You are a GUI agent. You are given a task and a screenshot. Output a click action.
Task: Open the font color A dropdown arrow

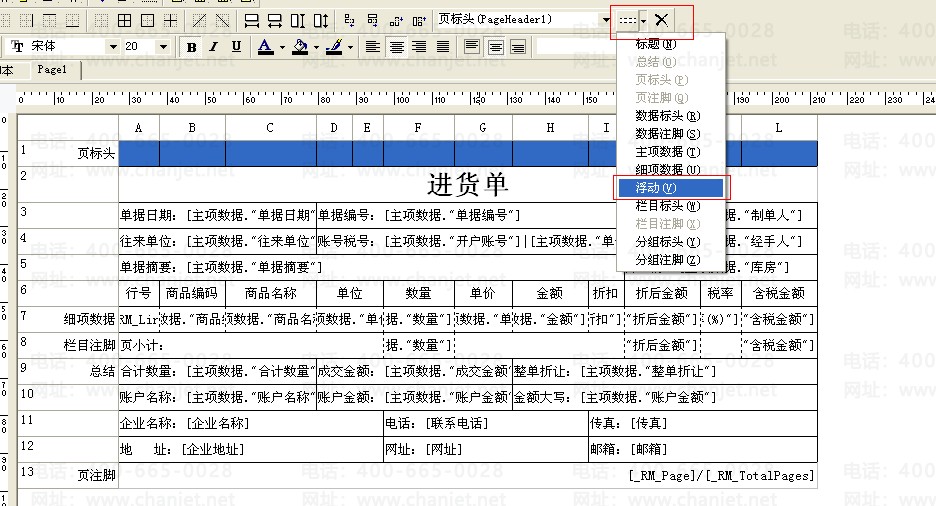[283, 47]
